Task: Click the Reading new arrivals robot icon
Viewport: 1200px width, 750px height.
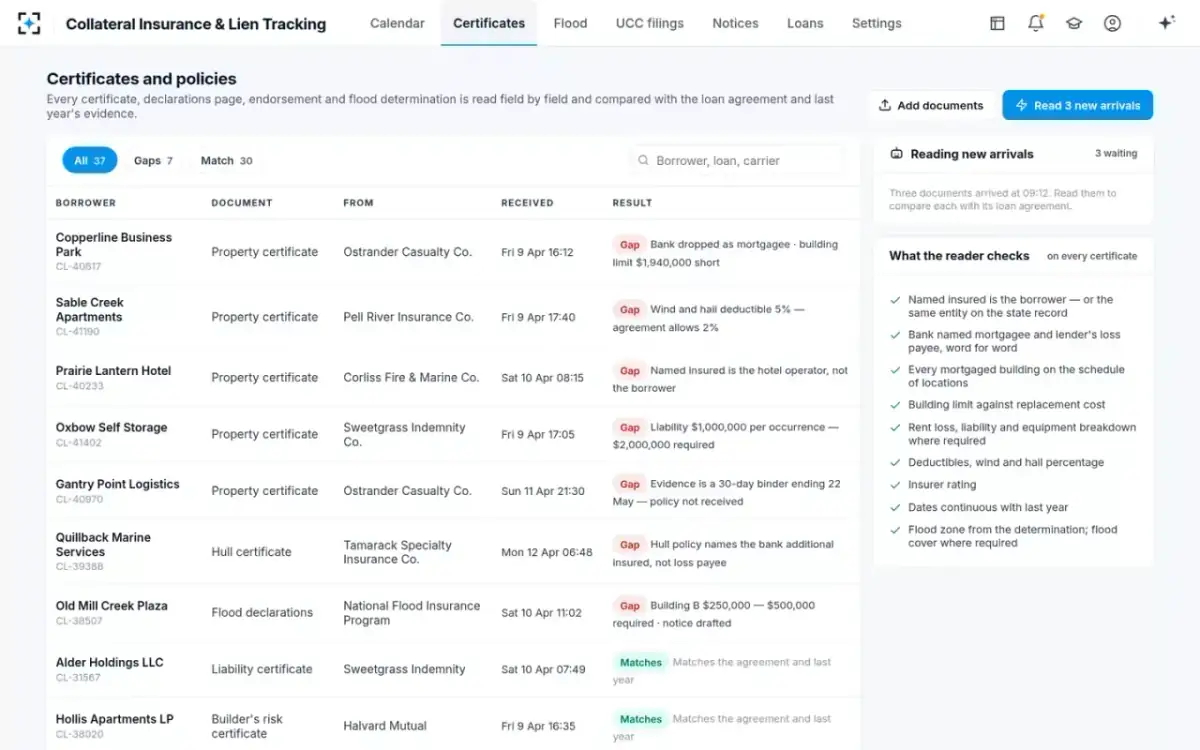Action: click(896, 154)
